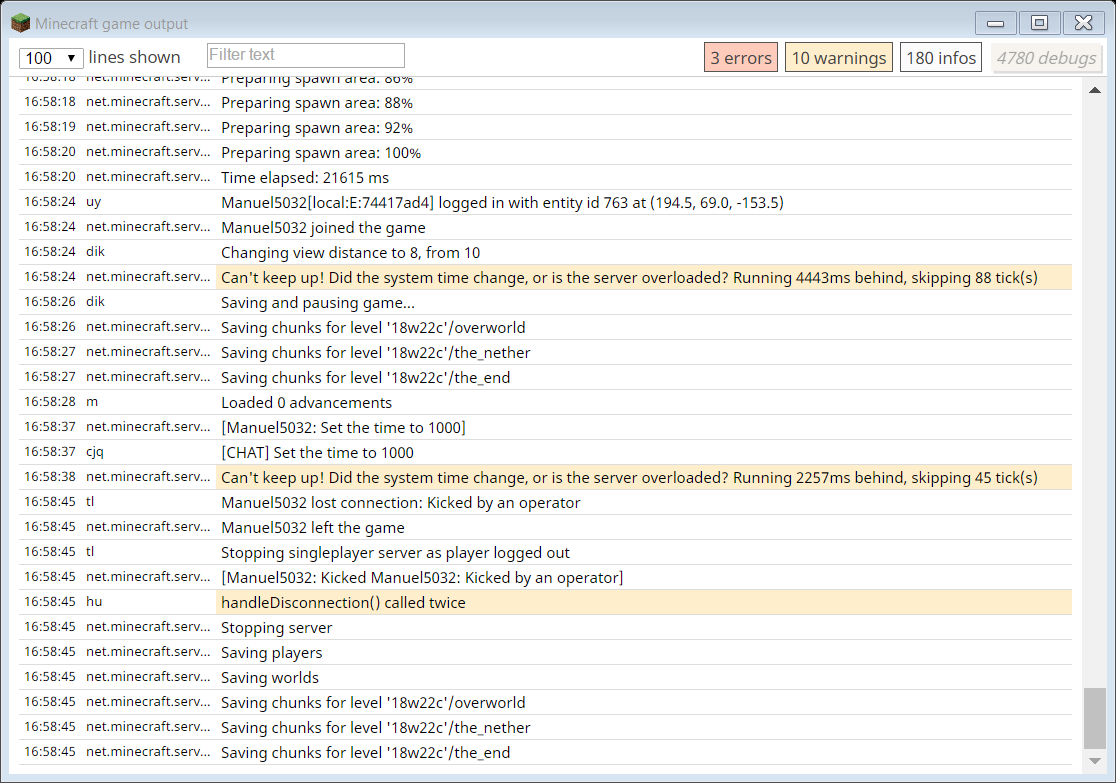Viewport: 1116px width, 783px height.
Task: Click the 'Loaded 0 advancements' log entry
Action: click(306, 403)
